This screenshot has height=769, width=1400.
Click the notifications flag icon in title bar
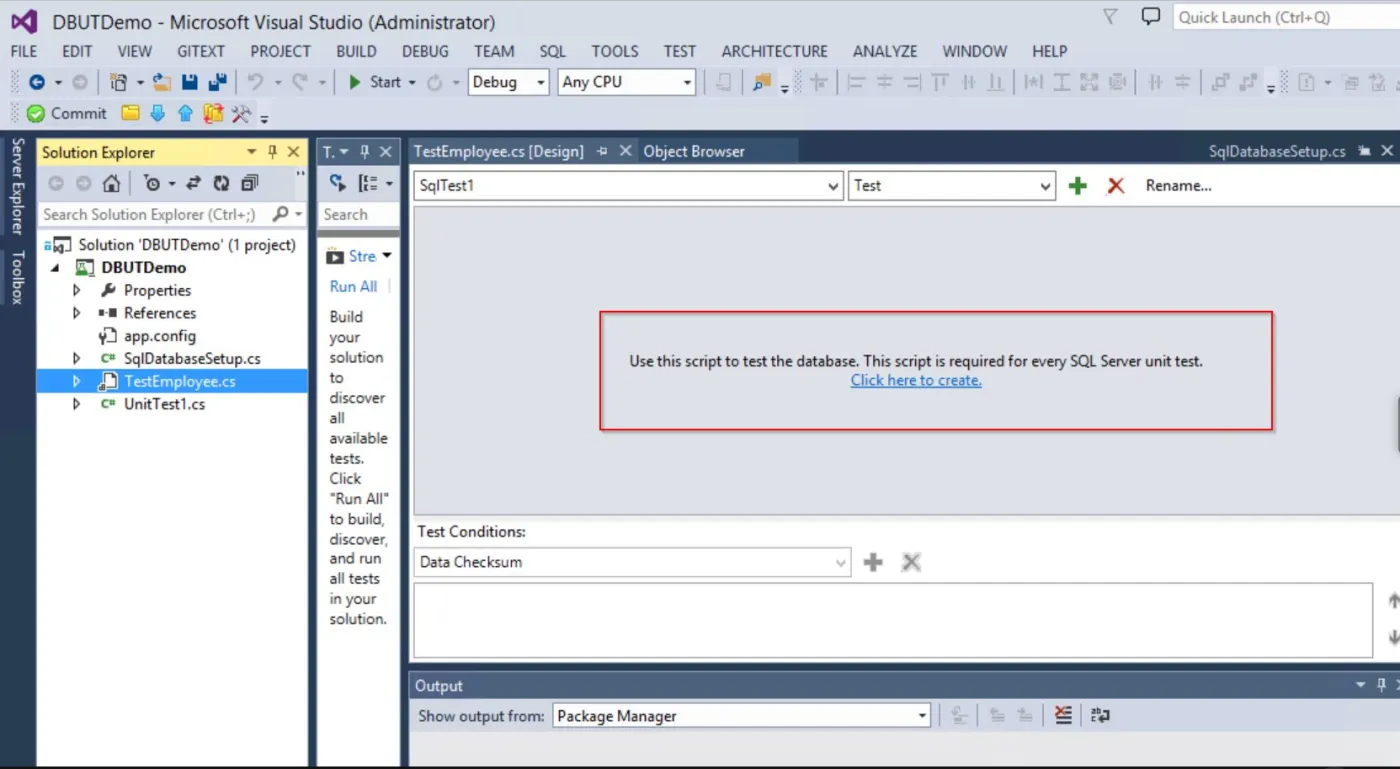click(1110, 17)
